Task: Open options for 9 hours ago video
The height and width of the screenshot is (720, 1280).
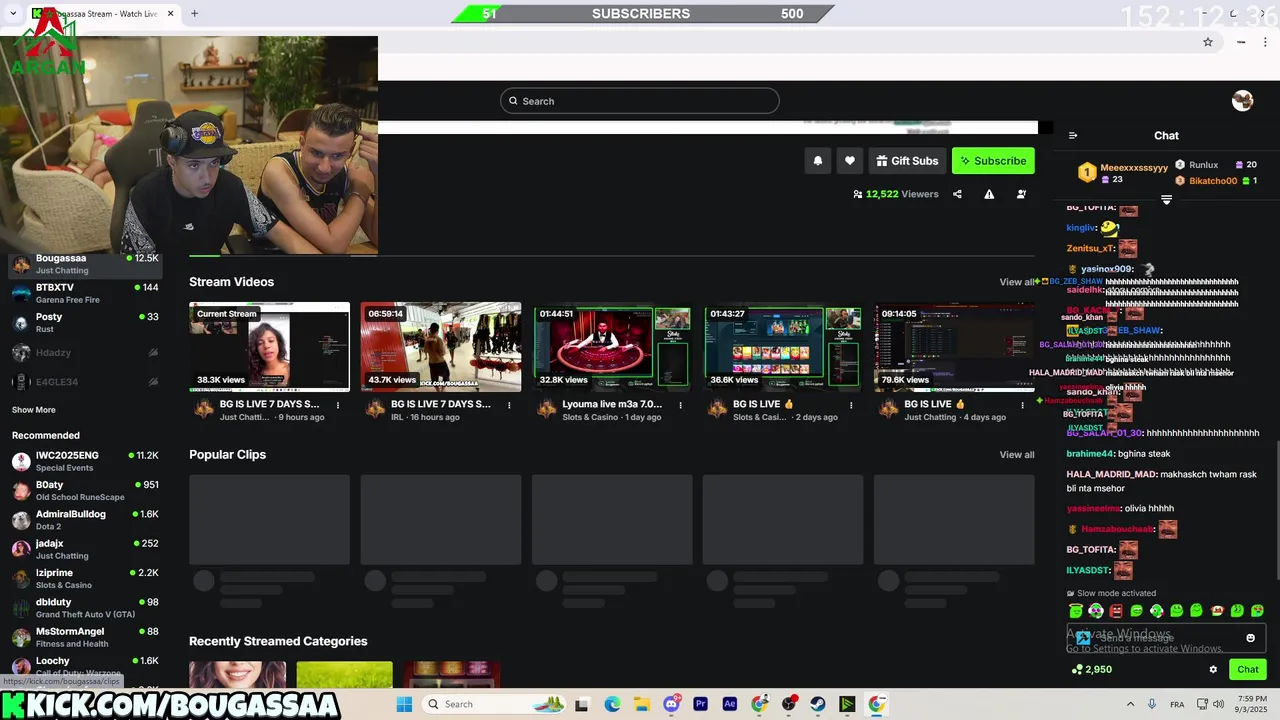Action: (338, 405)
